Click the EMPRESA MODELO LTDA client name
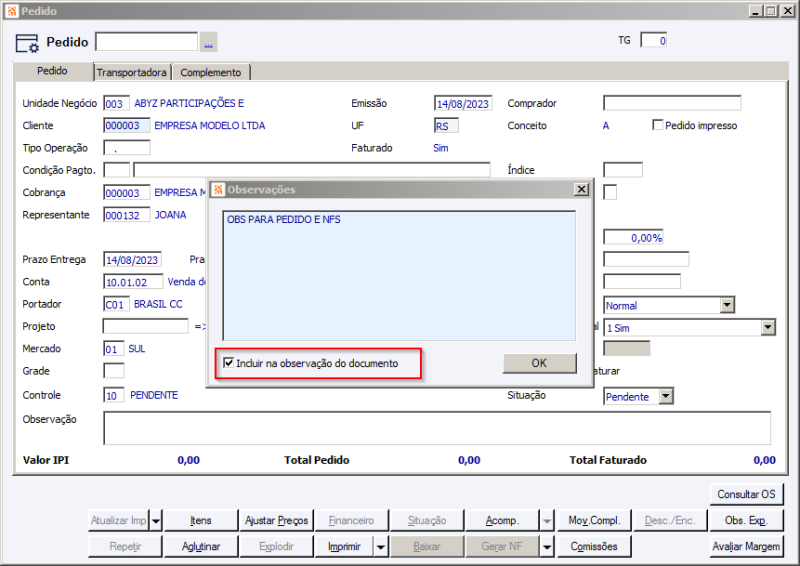Screen dimensions: 800x566 210,126
